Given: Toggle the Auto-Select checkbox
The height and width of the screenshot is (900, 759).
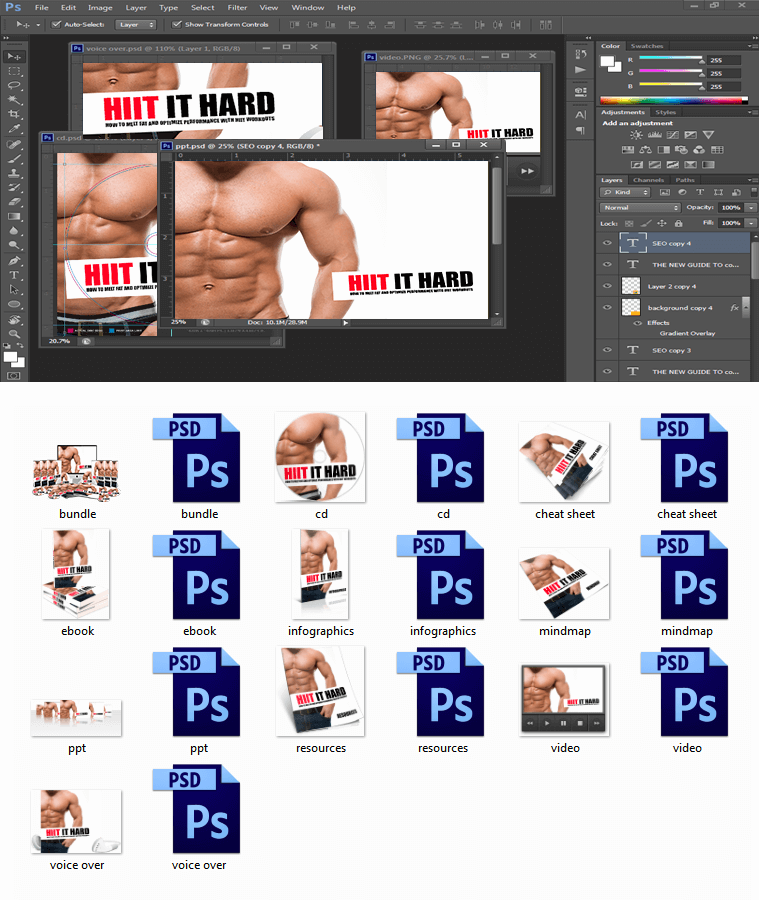Looking at the screenshot, I should click(56, 25).
